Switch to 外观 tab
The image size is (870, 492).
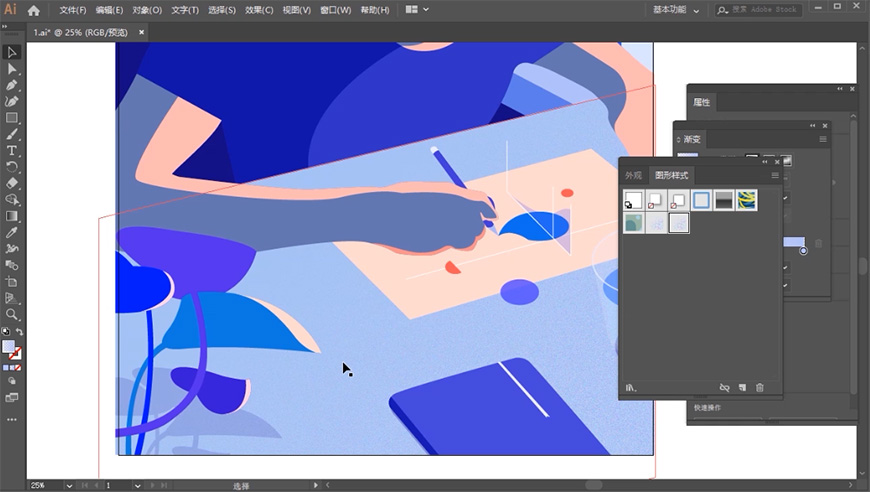[633, 175]
